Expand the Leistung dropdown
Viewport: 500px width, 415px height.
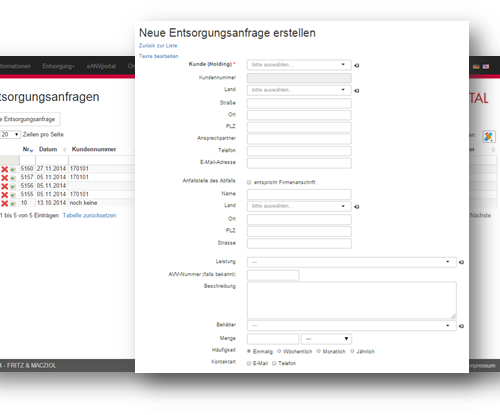coord(352,262)
